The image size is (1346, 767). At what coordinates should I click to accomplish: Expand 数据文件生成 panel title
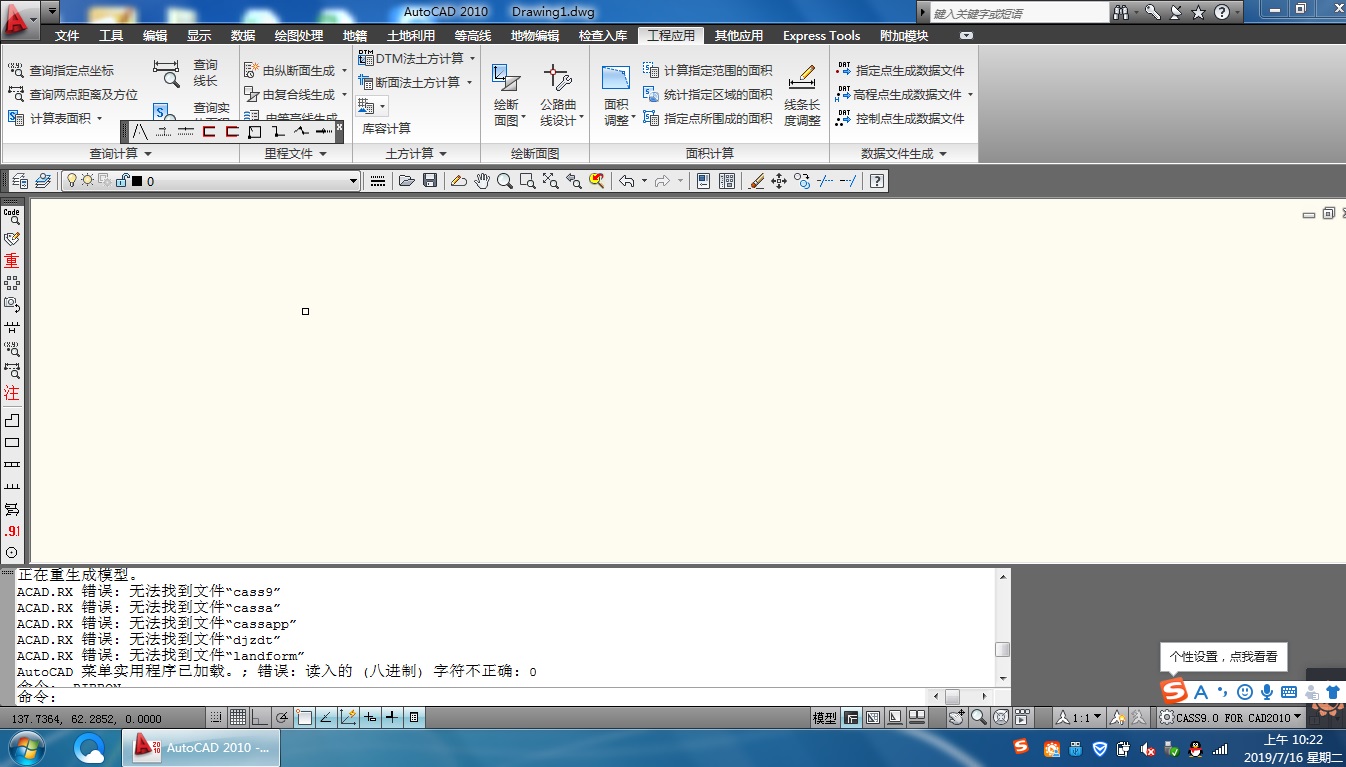tap(904, 154)
